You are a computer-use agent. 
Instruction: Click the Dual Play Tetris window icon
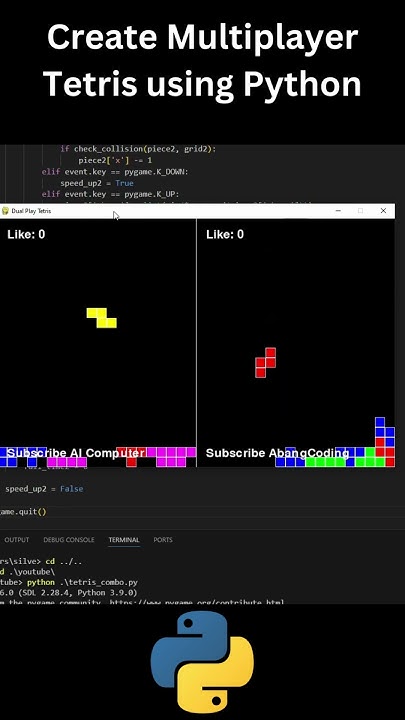6,211
